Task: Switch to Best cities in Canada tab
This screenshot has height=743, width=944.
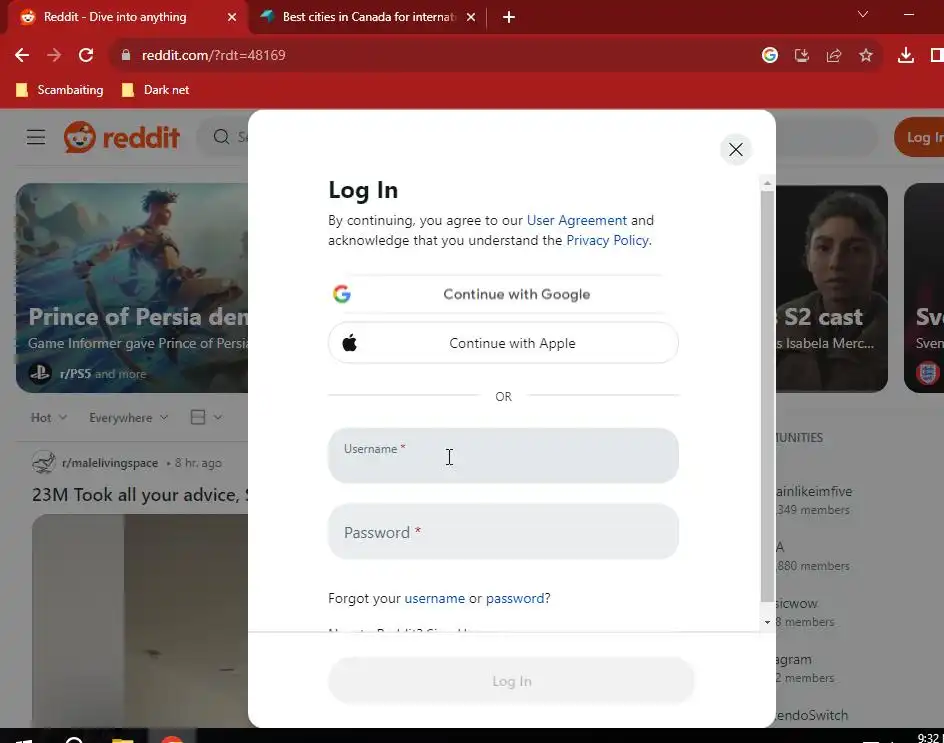Action: click(368, 17)
